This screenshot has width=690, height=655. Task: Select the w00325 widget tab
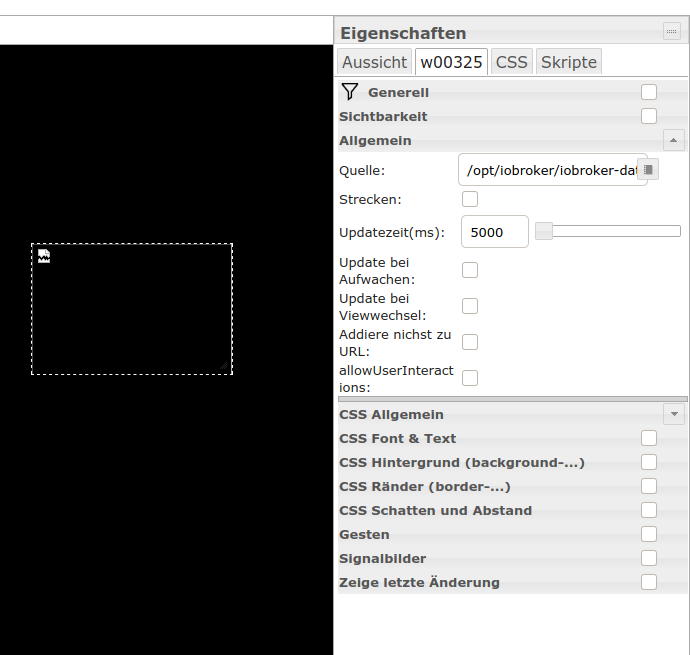coord(451,62)
